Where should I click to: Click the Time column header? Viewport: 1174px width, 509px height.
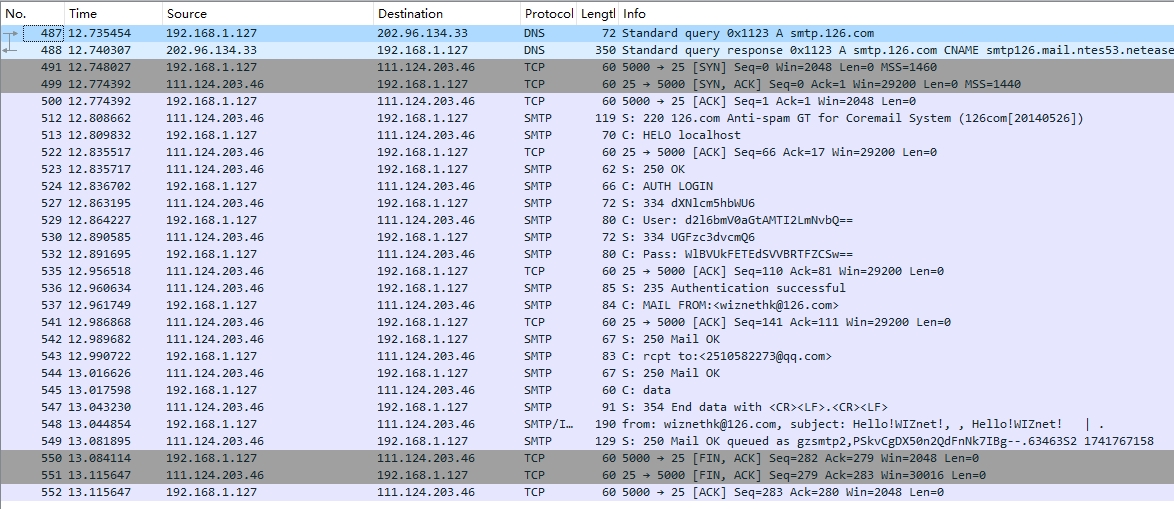coord(110,14)
